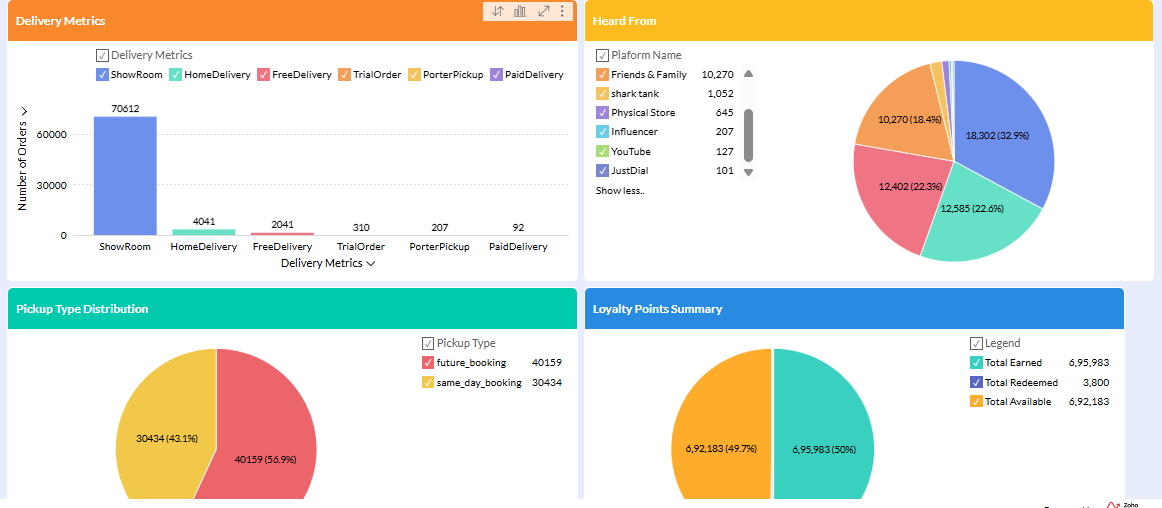Uncheck future_booking in Pickup Type legend
The image size is (1162, 508).
click(x=428, y=363)
